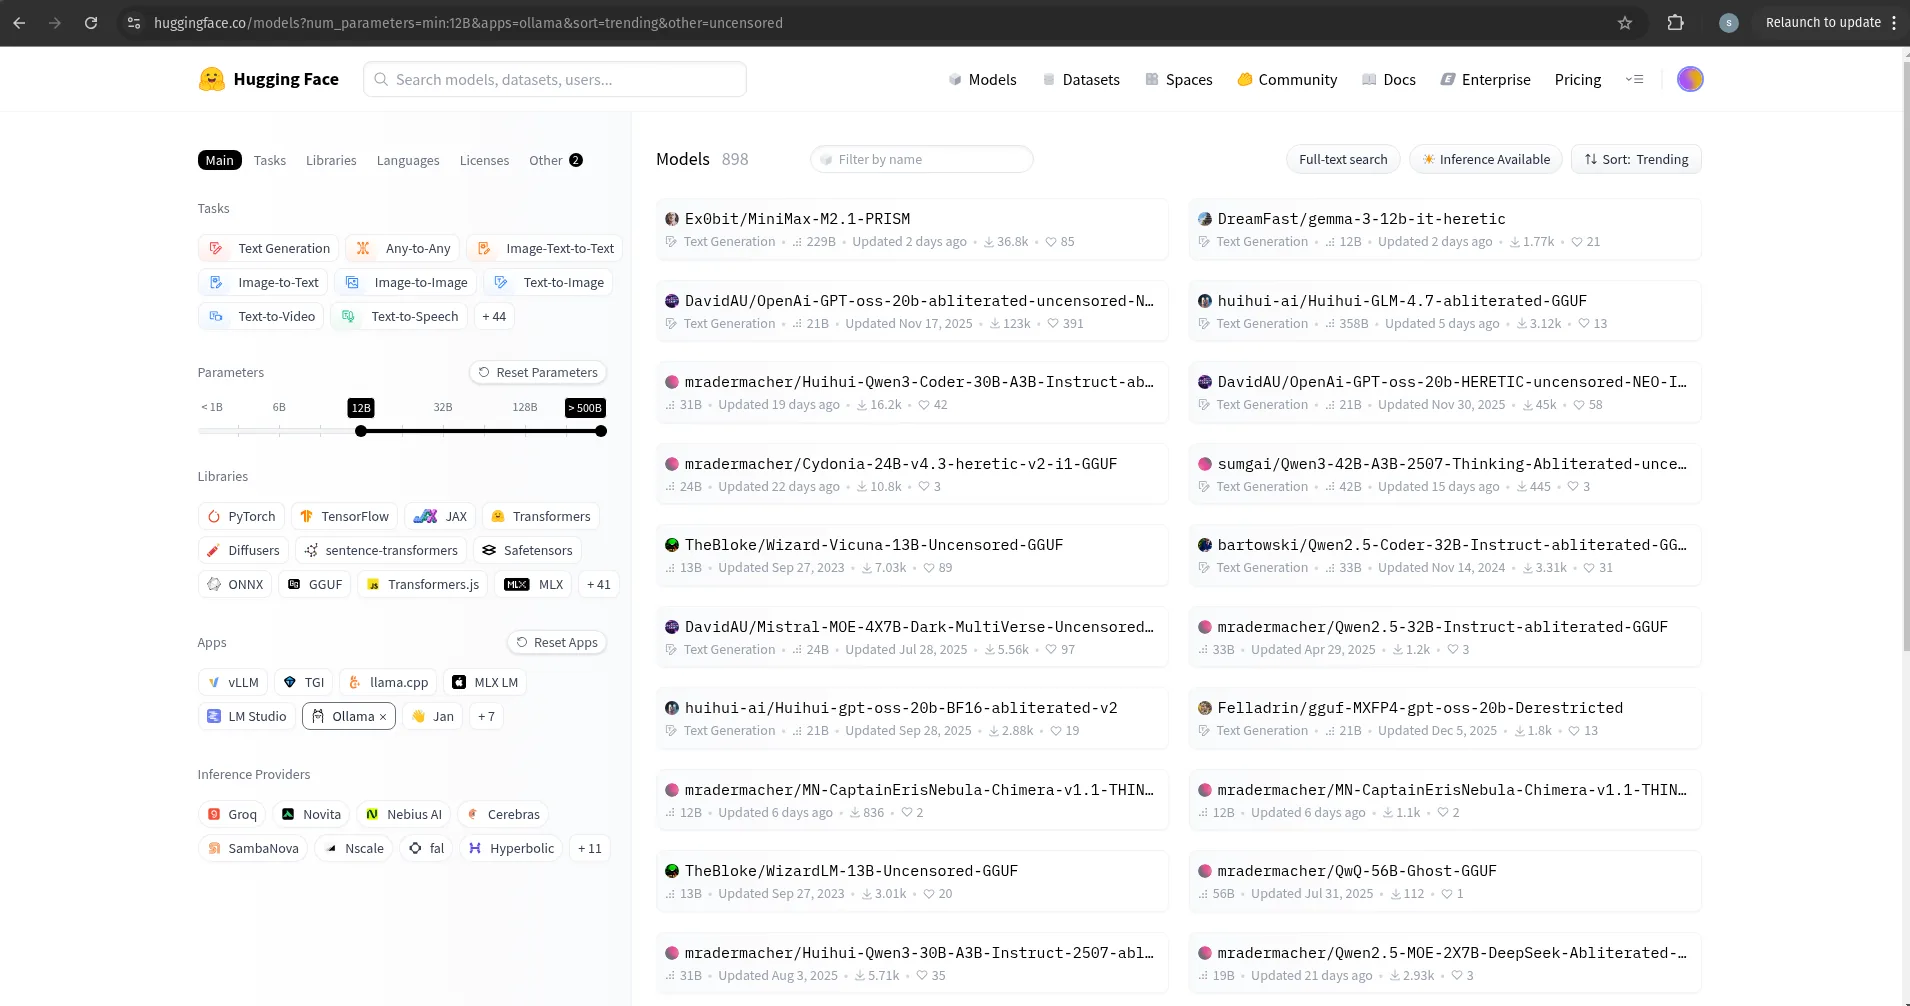Expand the +41 more libraries

[x=598, y=584]
